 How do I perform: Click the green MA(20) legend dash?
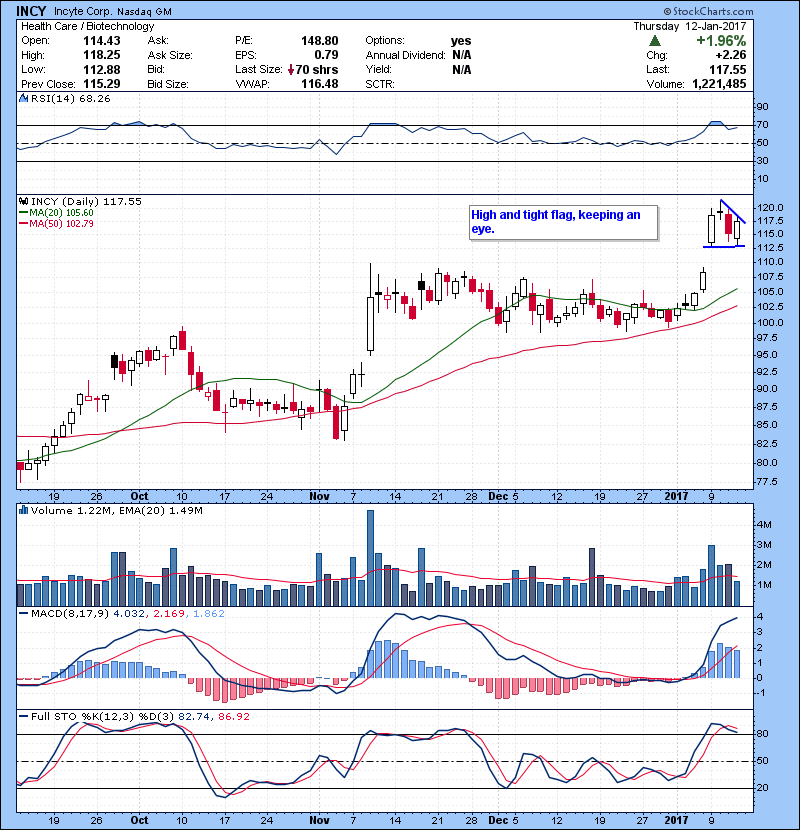click(x=23, y=213)
